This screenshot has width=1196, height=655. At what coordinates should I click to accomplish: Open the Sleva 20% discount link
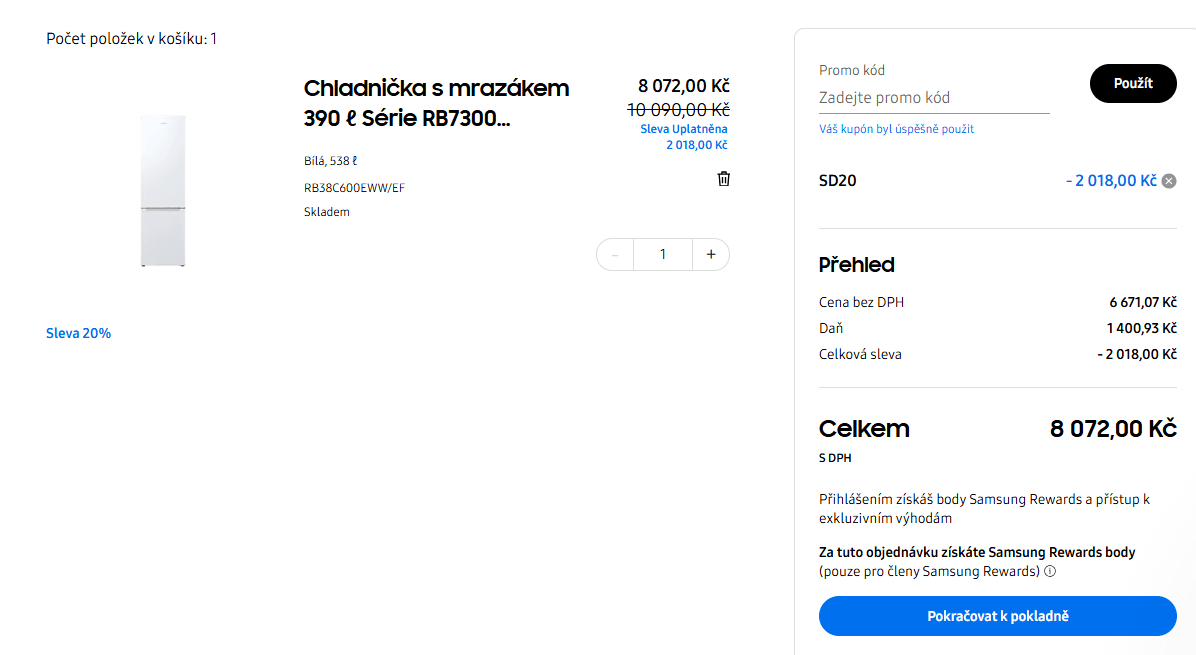click(78, 333)
